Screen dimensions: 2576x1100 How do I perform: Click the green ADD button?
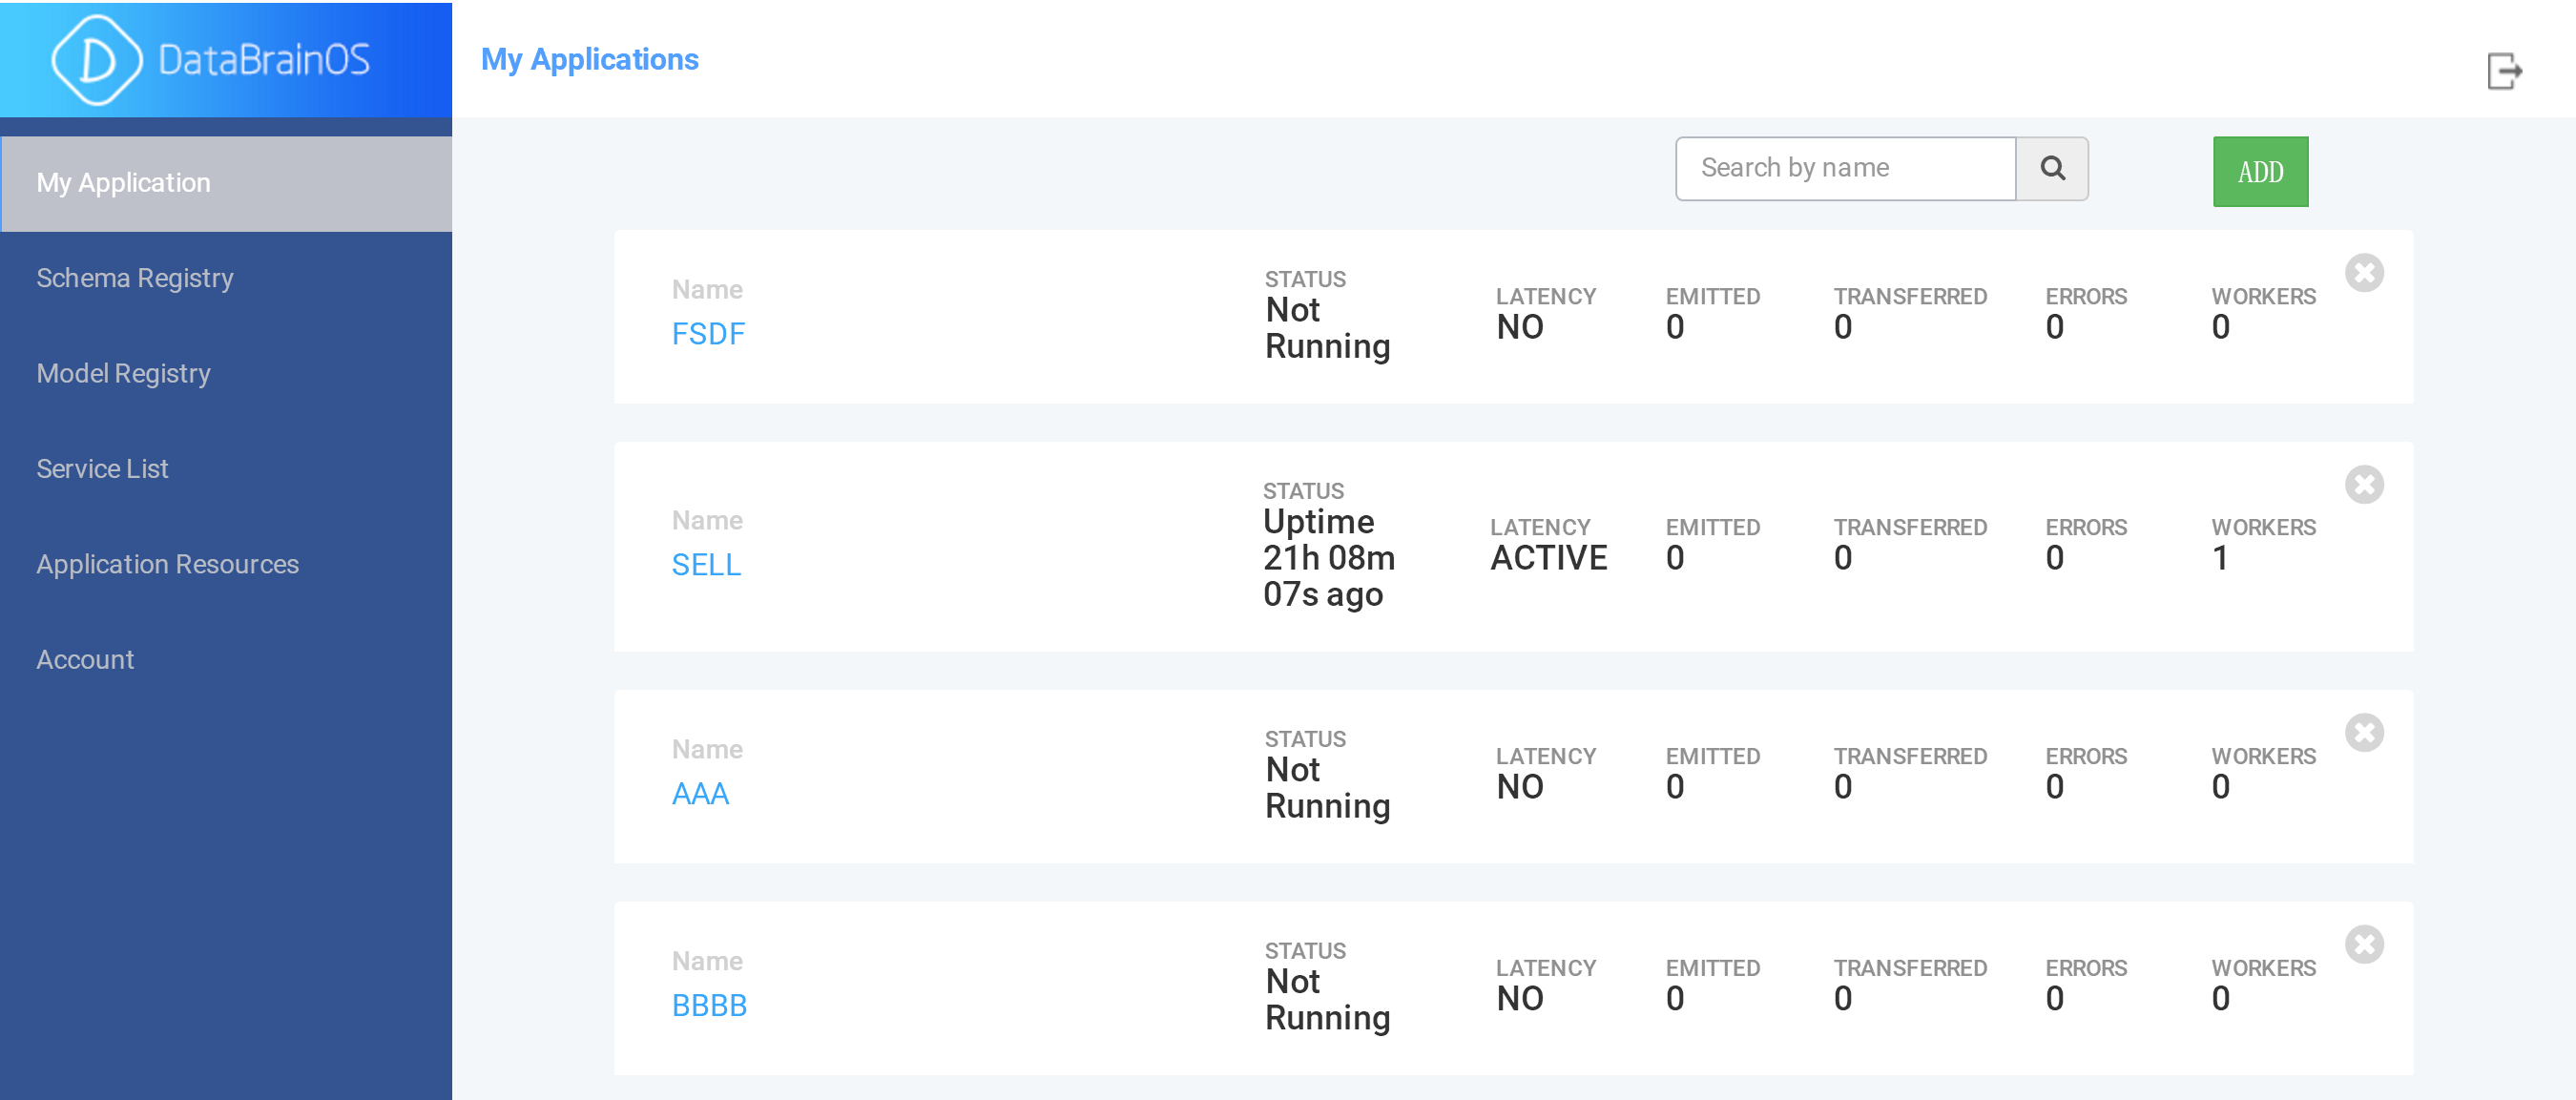[x=2260, y=172]
